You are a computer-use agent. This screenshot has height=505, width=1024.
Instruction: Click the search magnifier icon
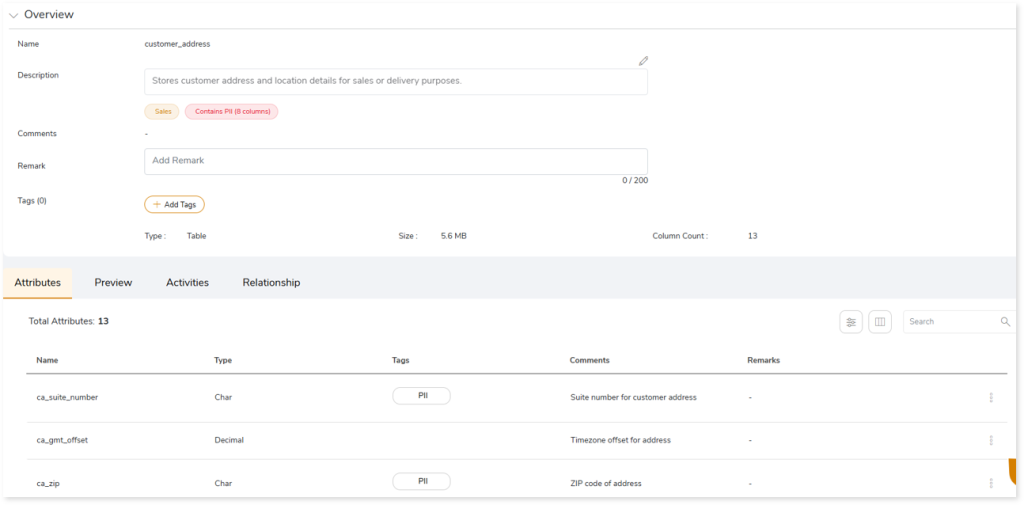coord(1005,322)
